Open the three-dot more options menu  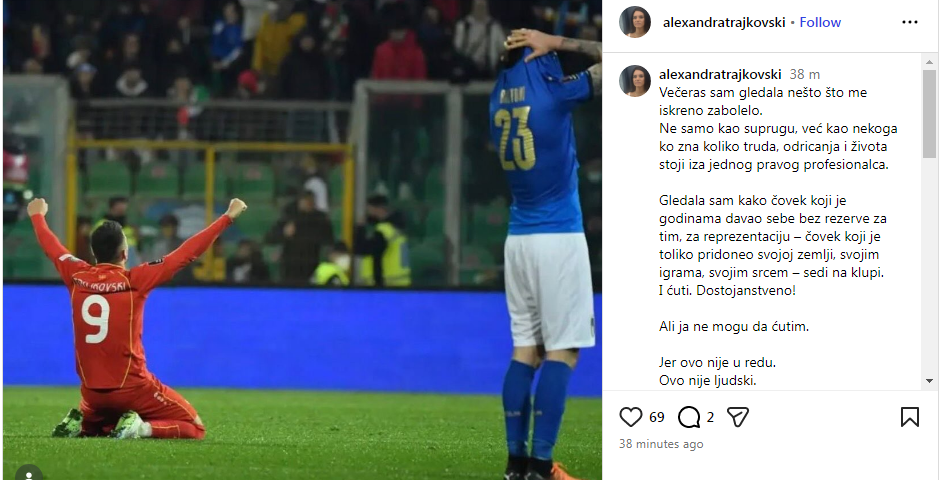(x=910, y=22)
